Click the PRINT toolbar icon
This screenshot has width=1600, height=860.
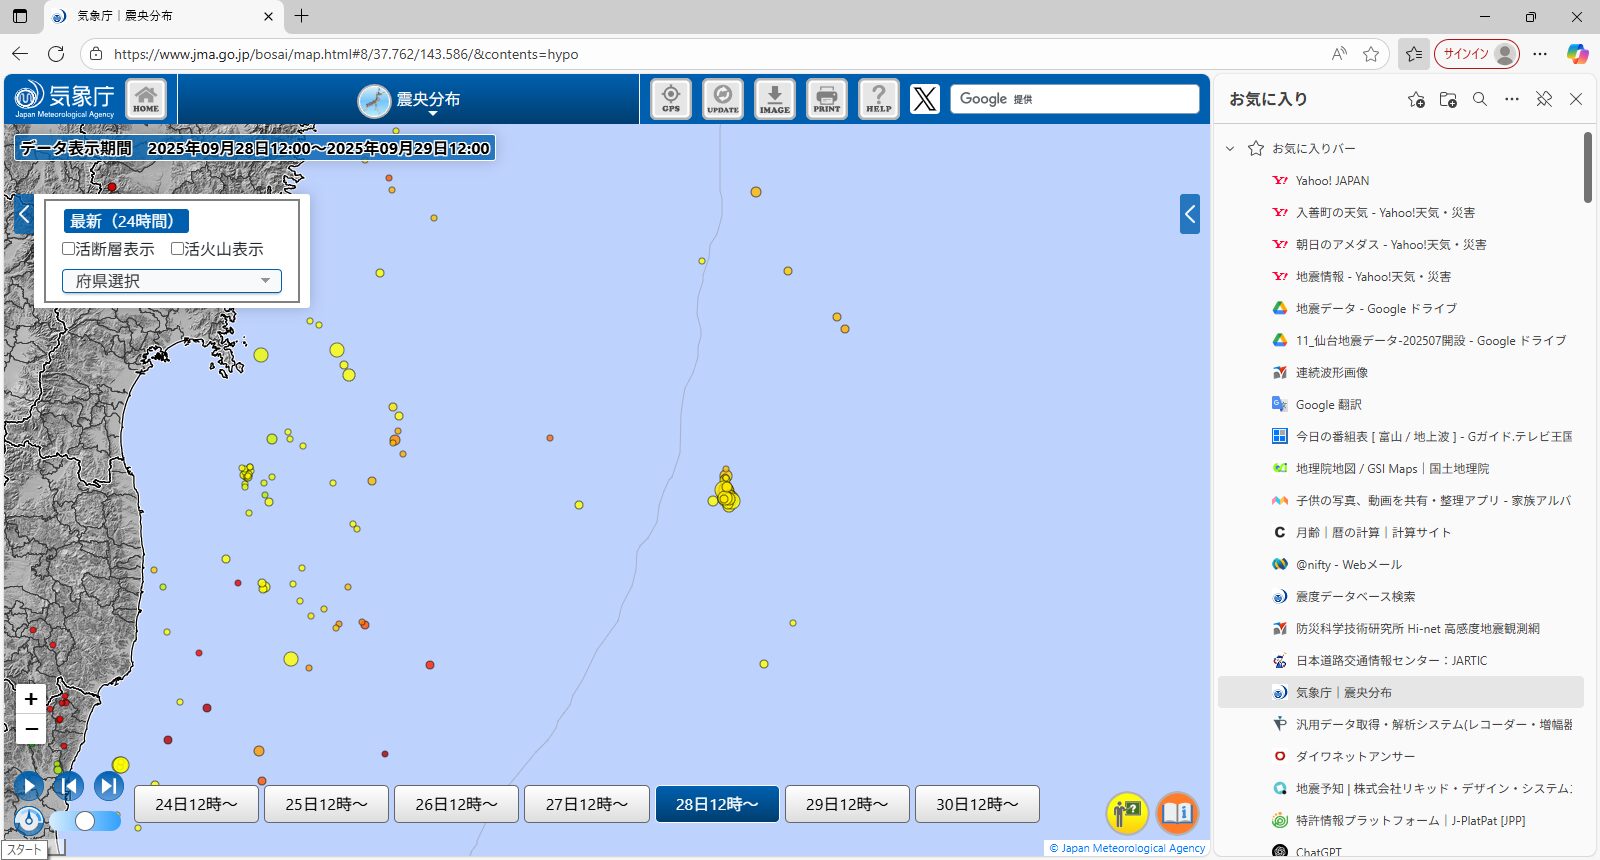pos(826,99)
